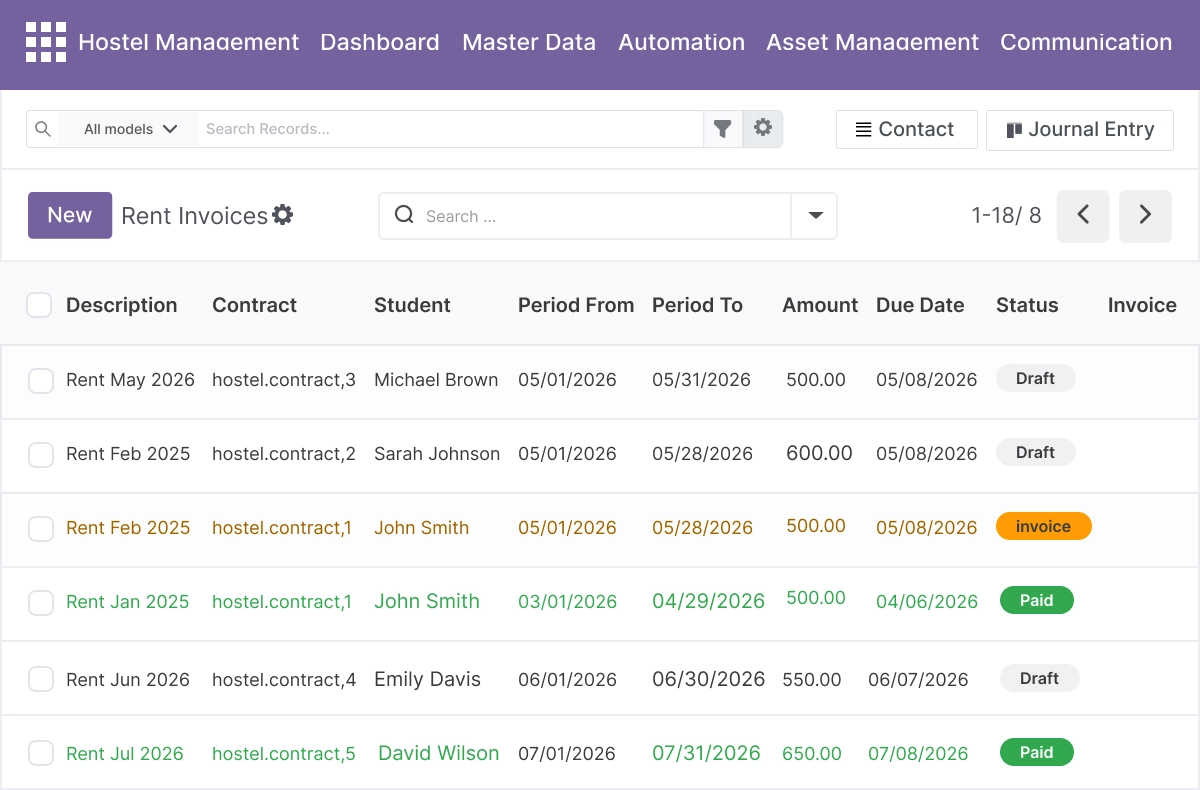Image resolution: width=1200 pixels, height=790 pixels.
Task: Click the magnifier icon in Search box
Action: [404, 215]
